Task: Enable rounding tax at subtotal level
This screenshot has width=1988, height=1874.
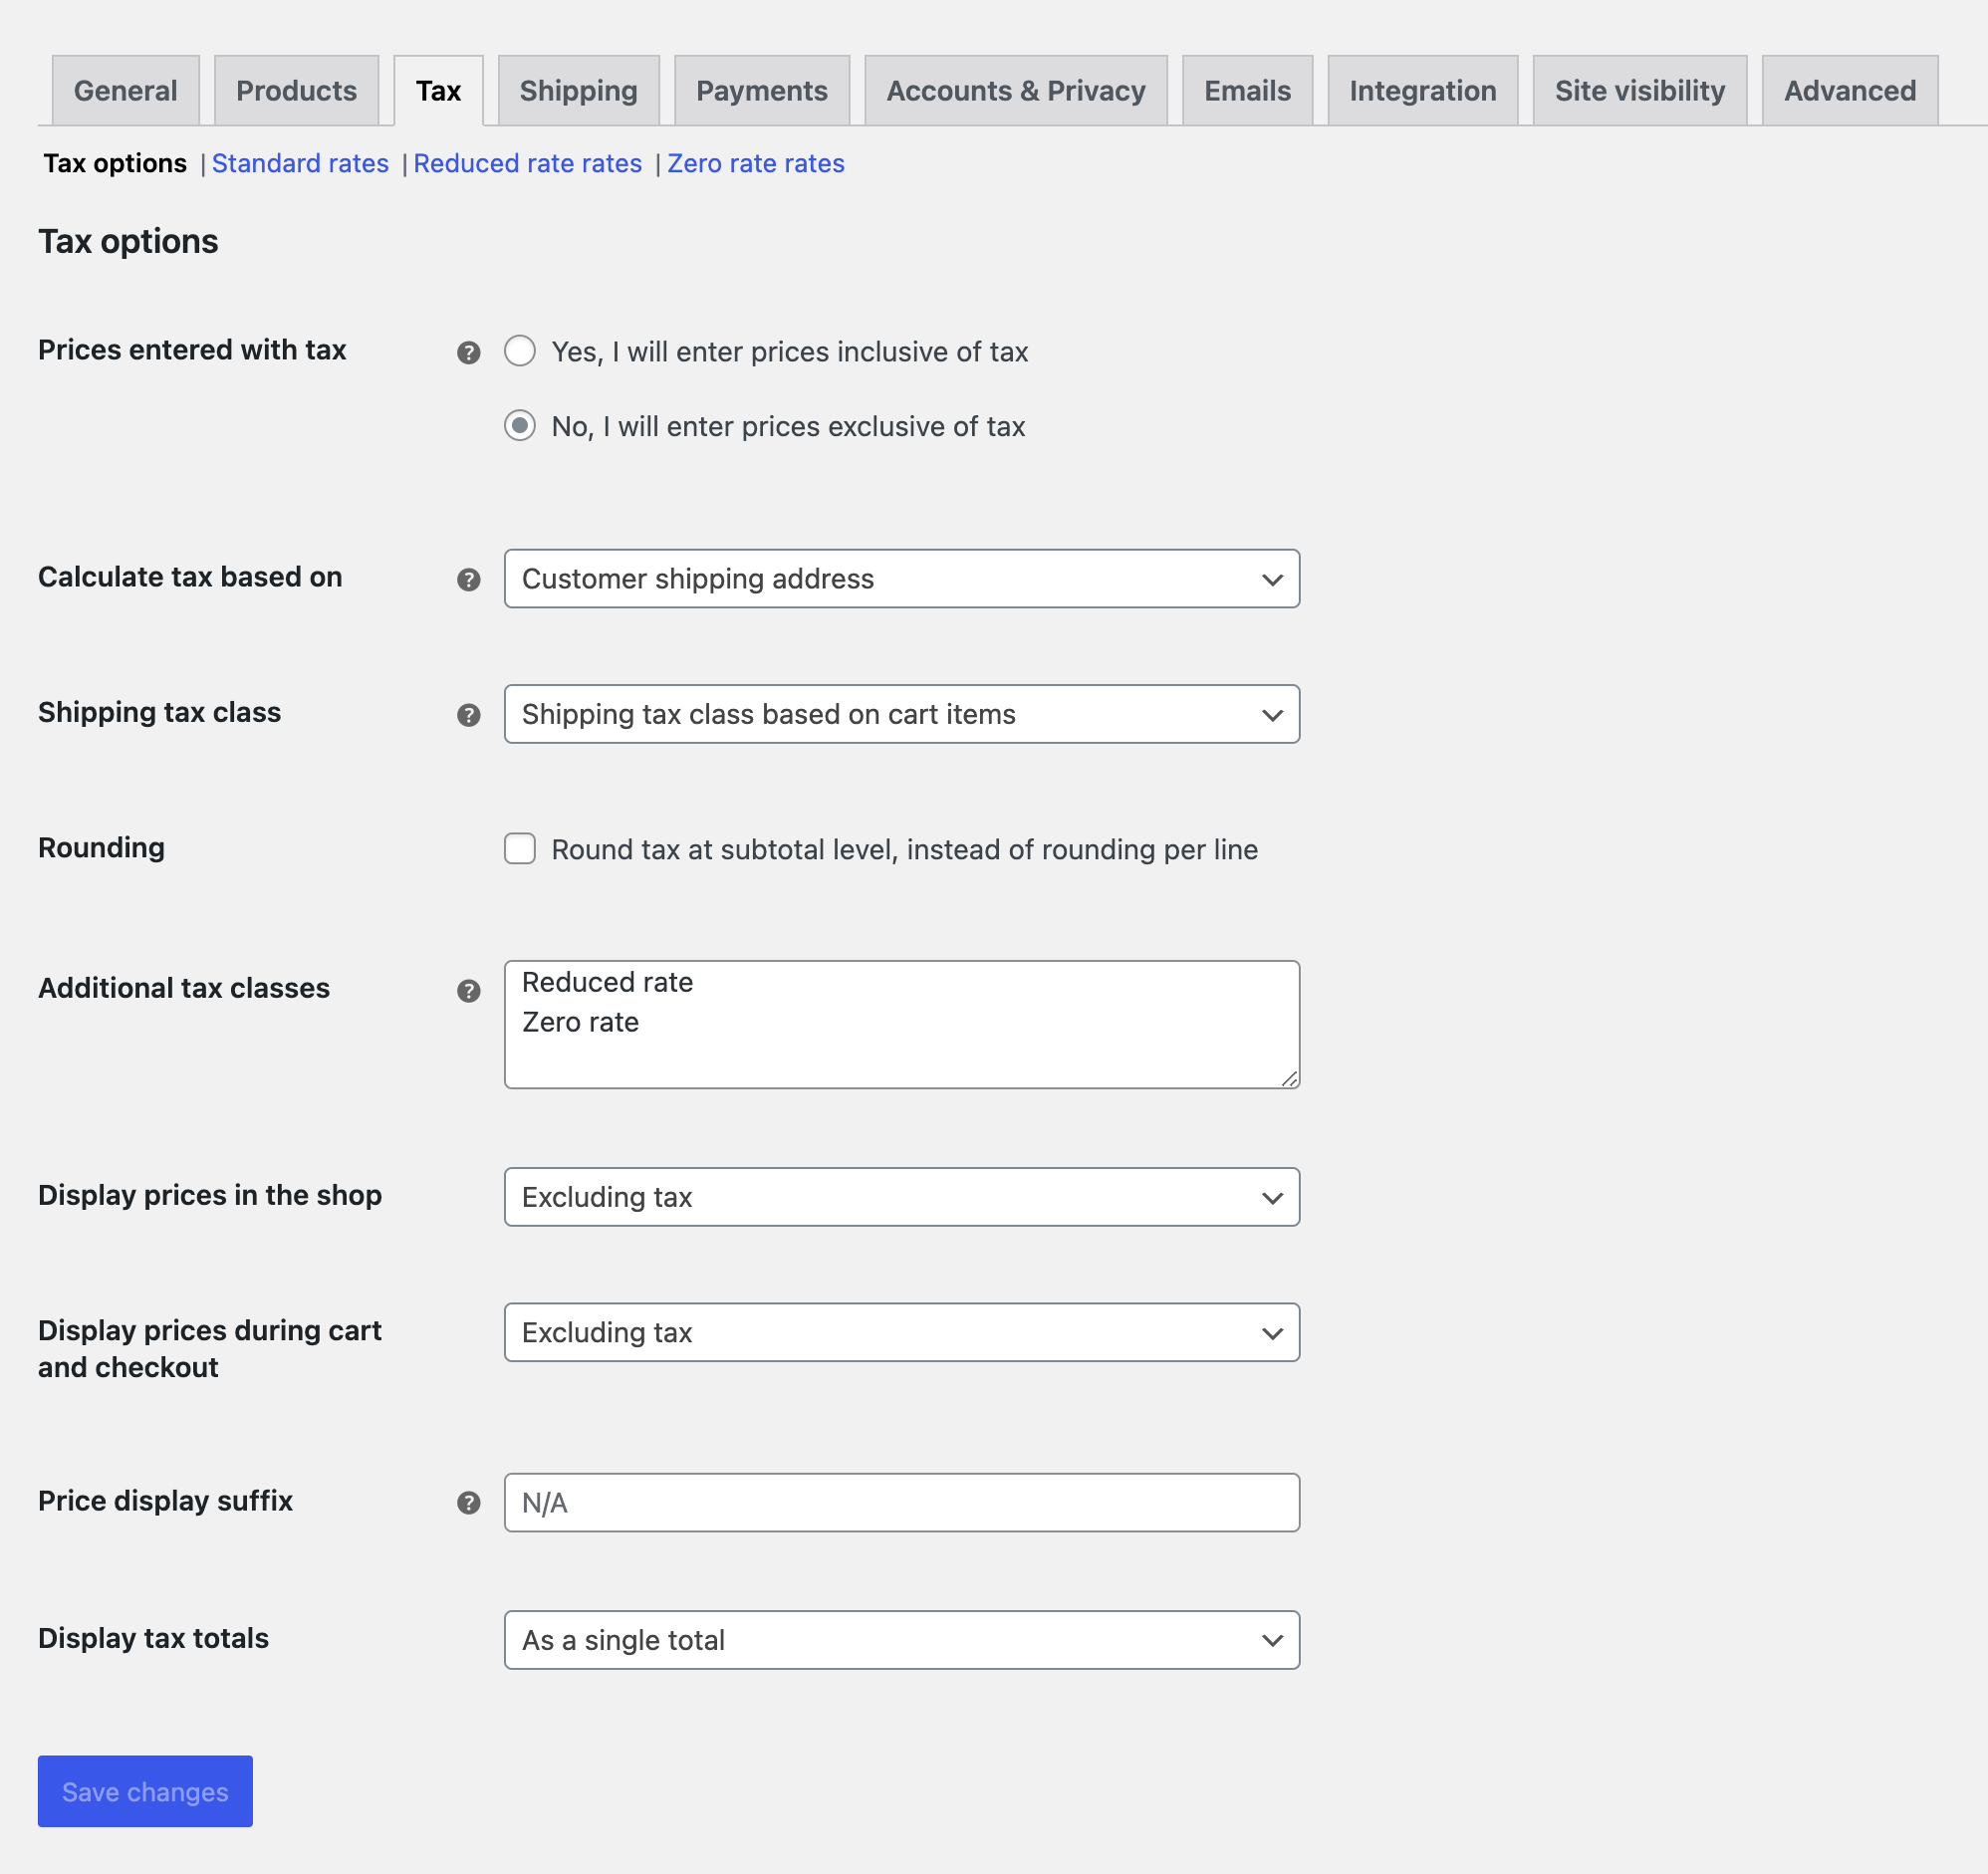Action: [520, 849]
